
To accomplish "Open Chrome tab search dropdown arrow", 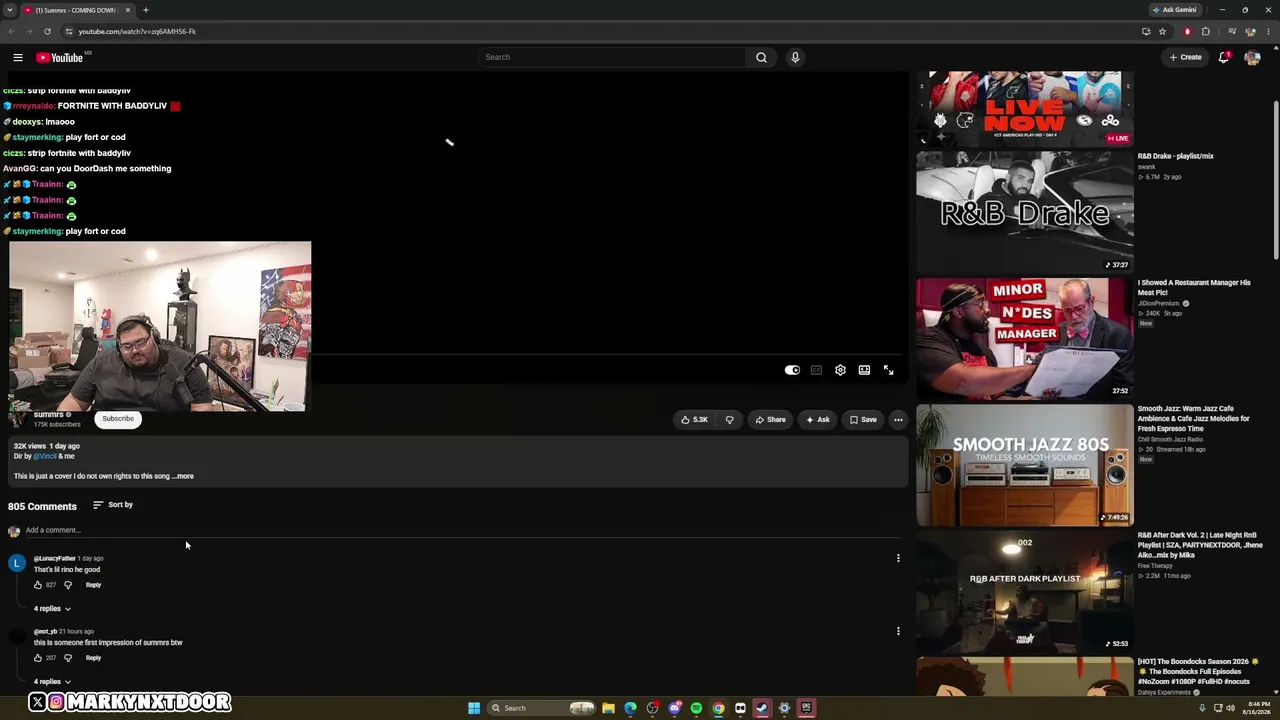I will 9,10.
